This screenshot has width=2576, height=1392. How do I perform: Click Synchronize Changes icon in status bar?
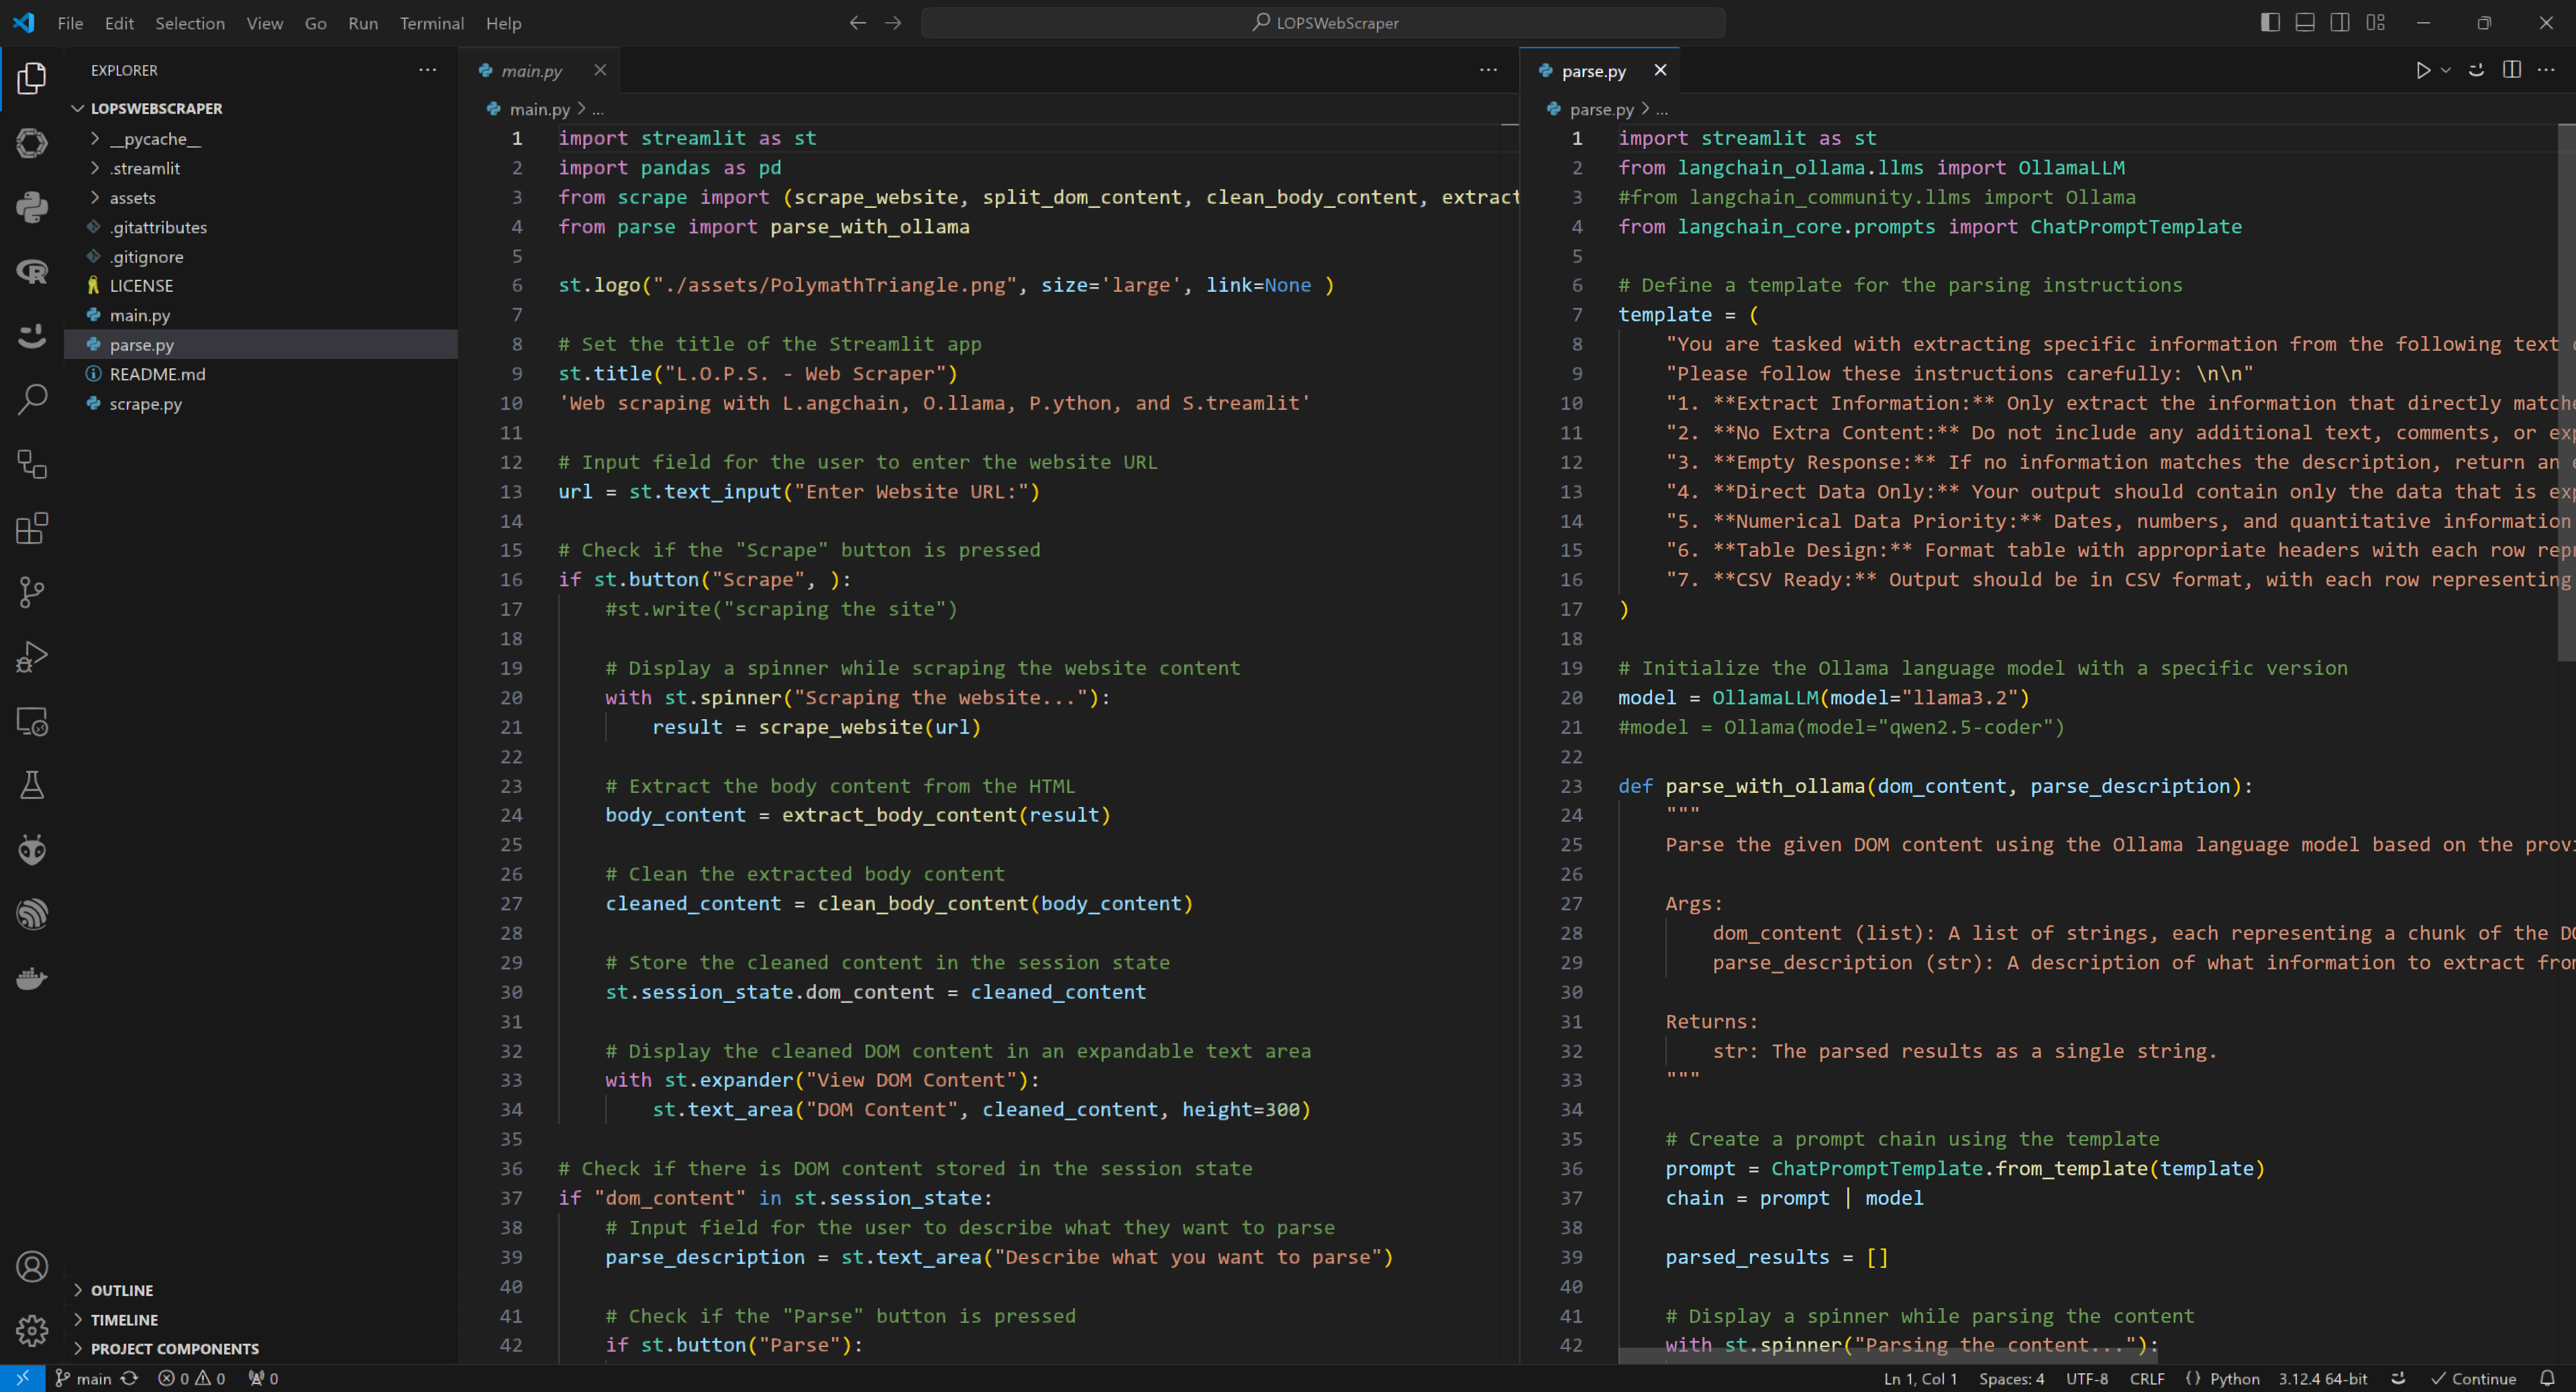(x=129, y=1378)
